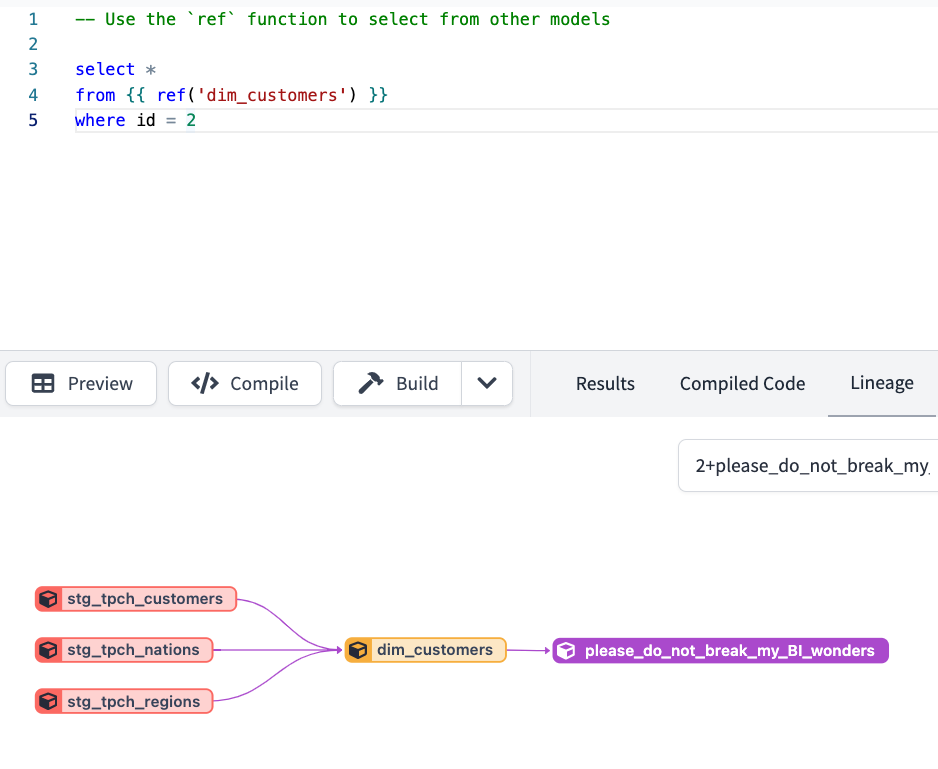This screenshot has width=938, height=769.
Task: Click line number 4 in the gutter
Action: [x=33, y=95]
